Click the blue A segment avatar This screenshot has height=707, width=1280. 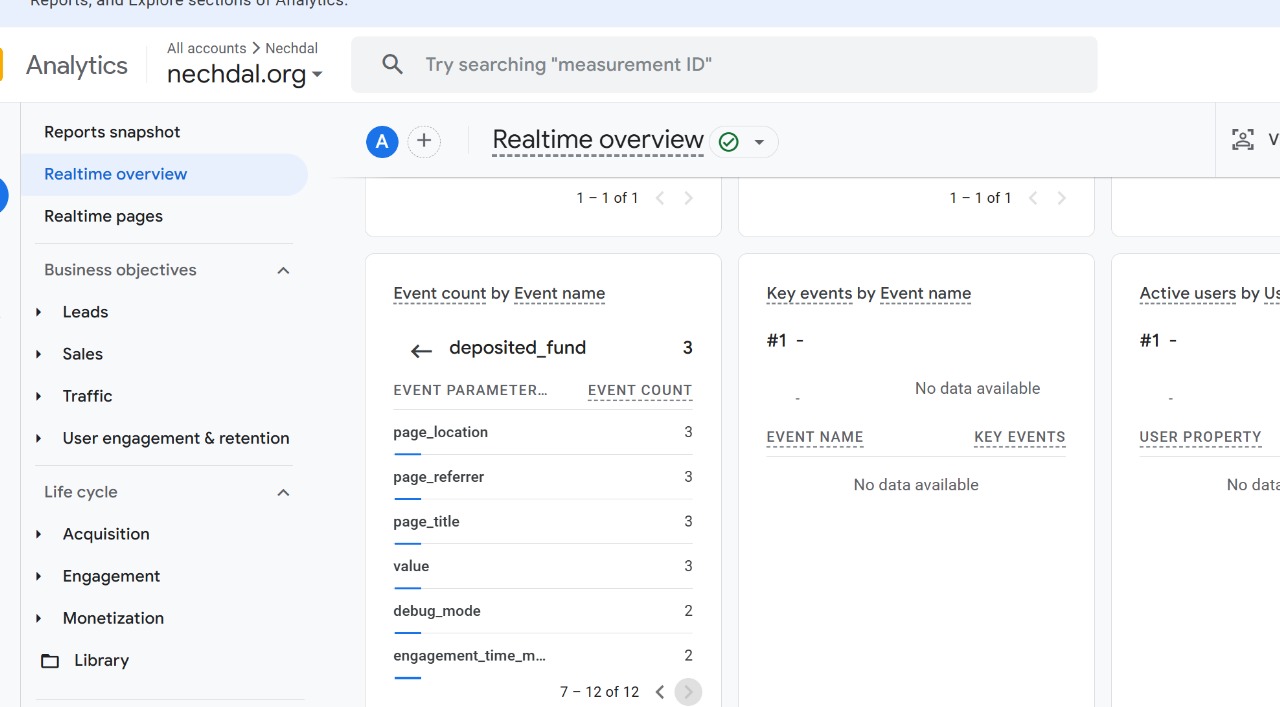coord(382,142)
